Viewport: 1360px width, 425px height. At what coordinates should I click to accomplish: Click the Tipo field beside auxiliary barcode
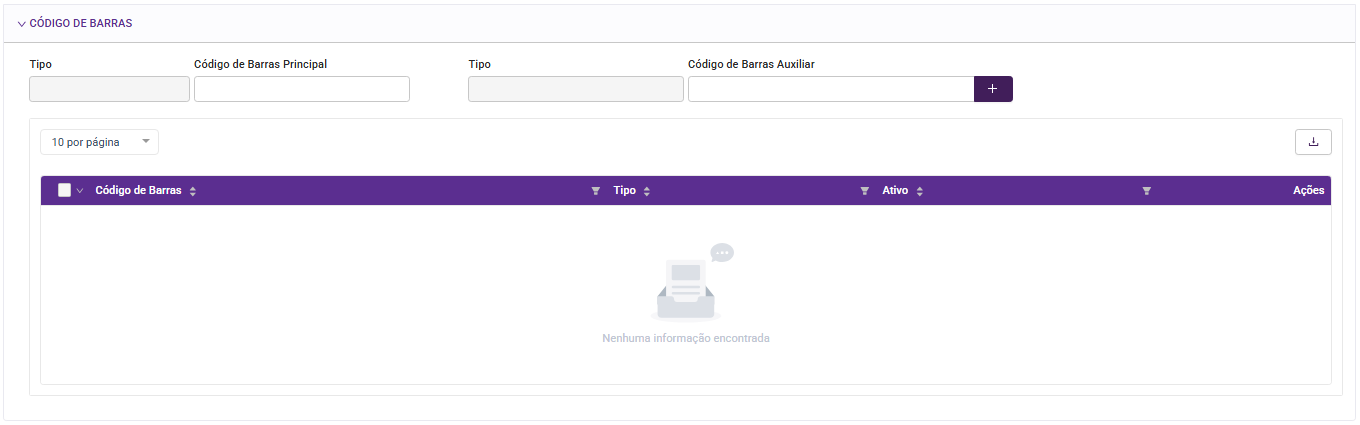click(x=576, y=89)
